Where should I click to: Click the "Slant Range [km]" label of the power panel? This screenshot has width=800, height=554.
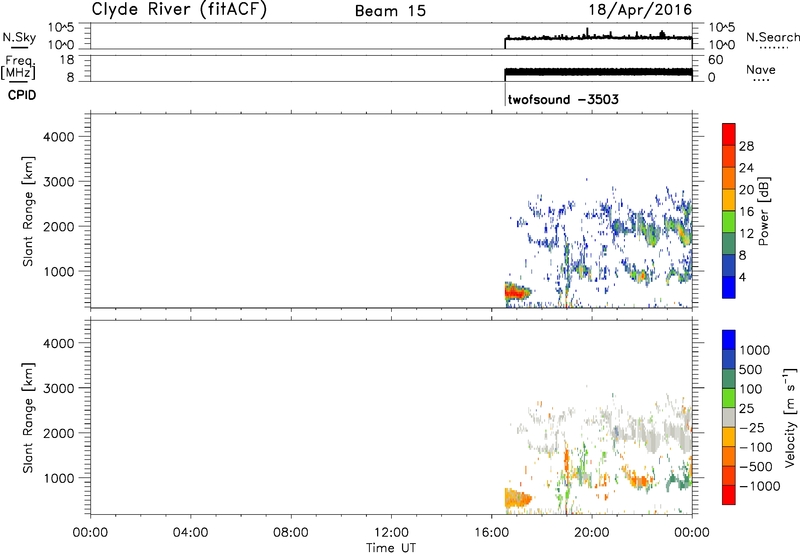coord(28,211)
